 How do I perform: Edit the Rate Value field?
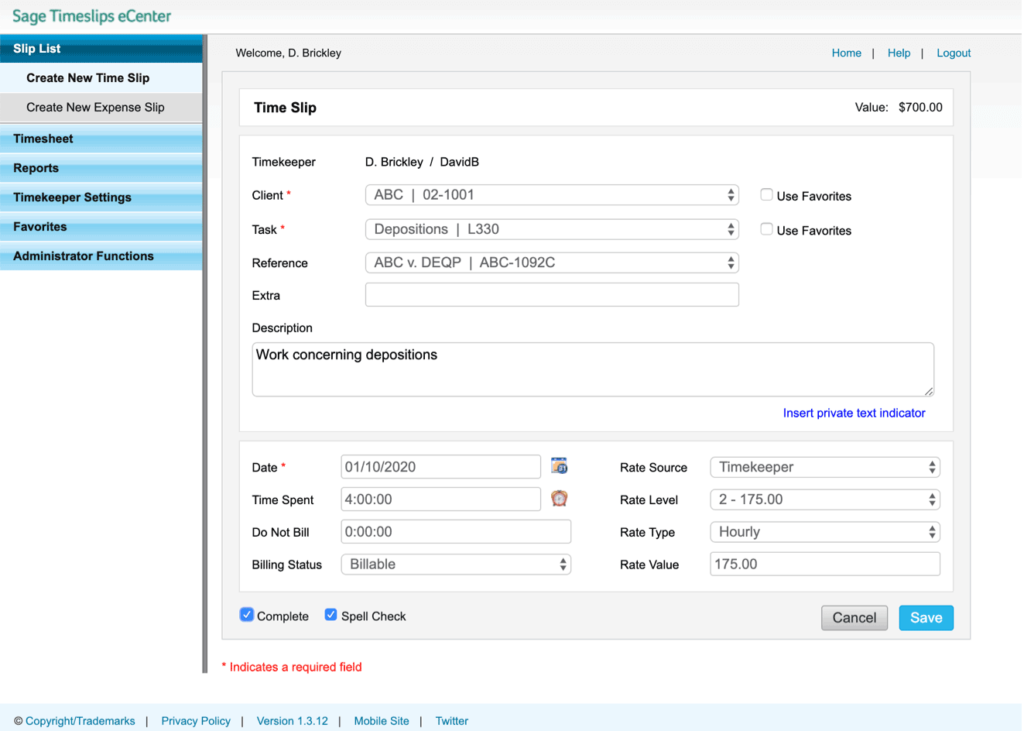click(824, 564)
